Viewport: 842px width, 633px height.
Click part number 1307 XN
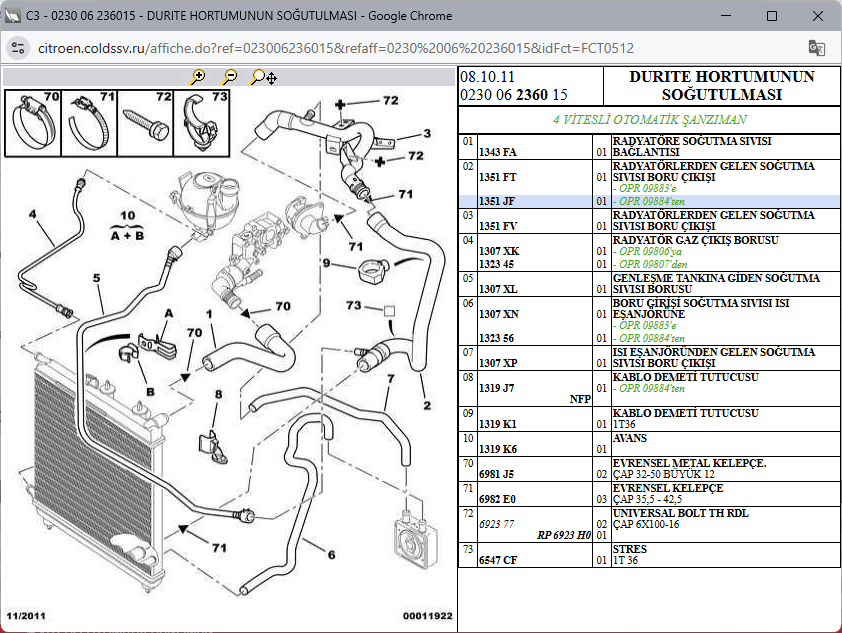[x=499, y=314]
